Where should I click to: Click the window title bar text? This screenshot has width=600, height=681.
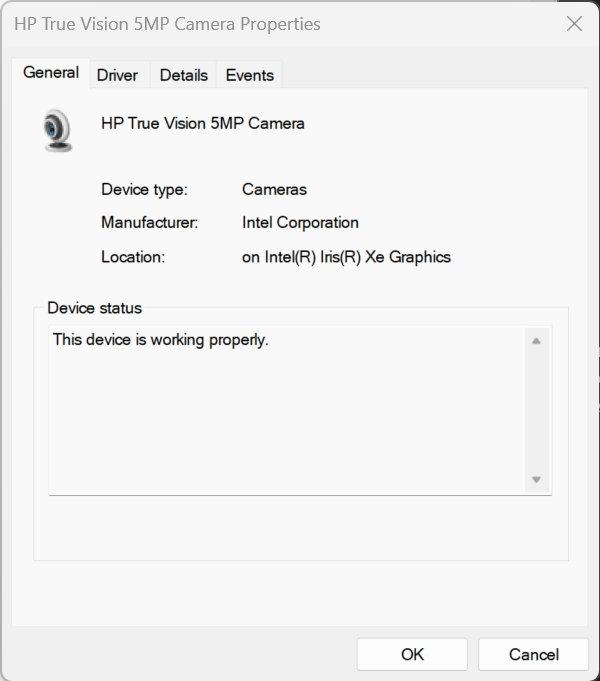167,24
